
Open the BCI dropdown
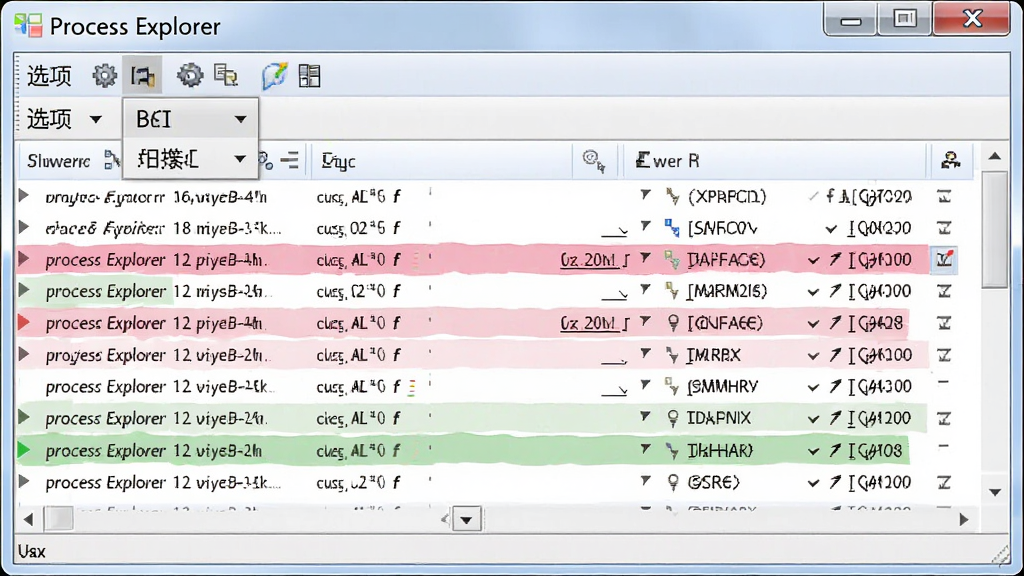(191, 119)
